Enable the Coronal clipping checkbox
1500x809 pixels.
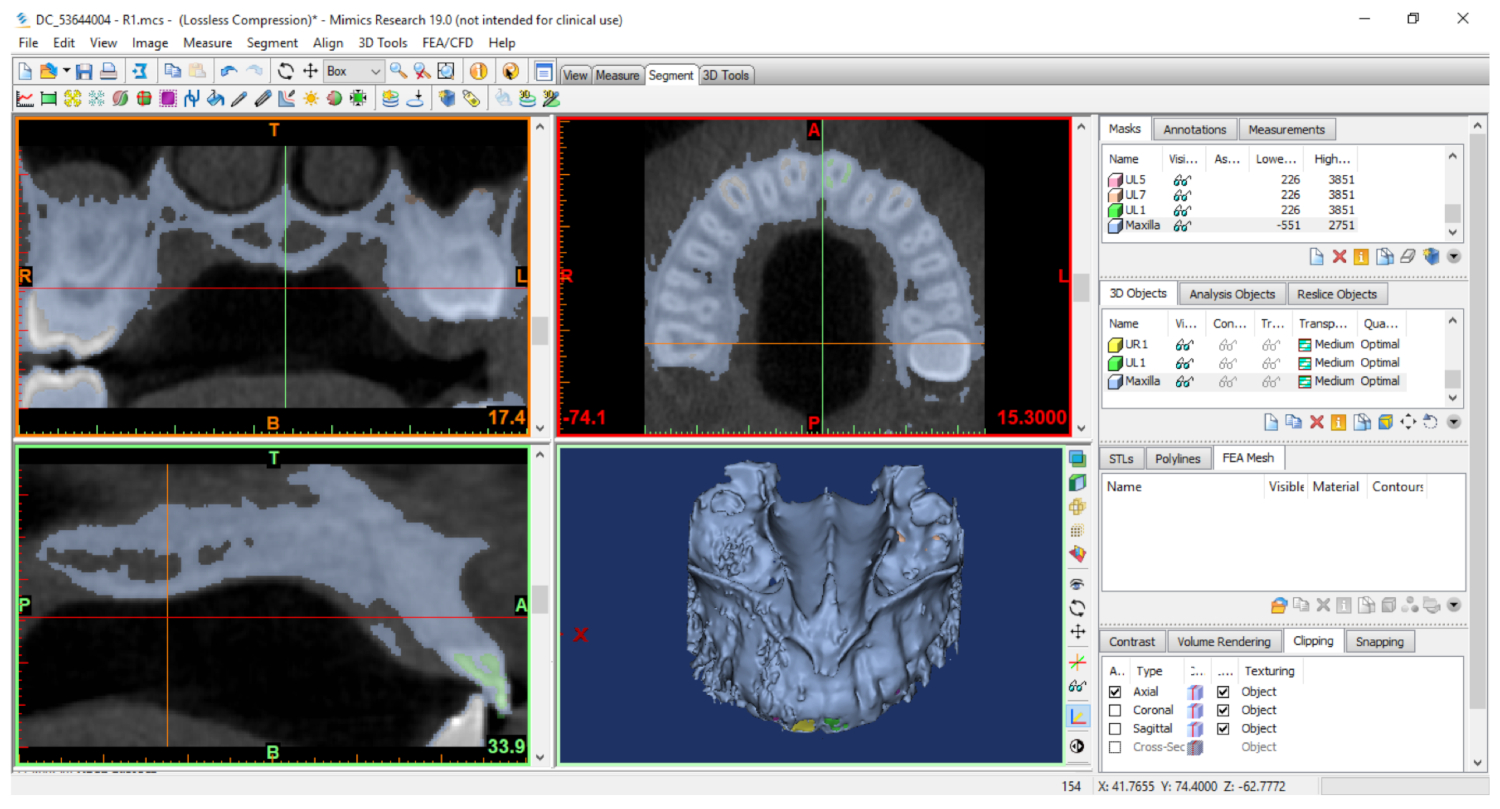coord(1115,710)
